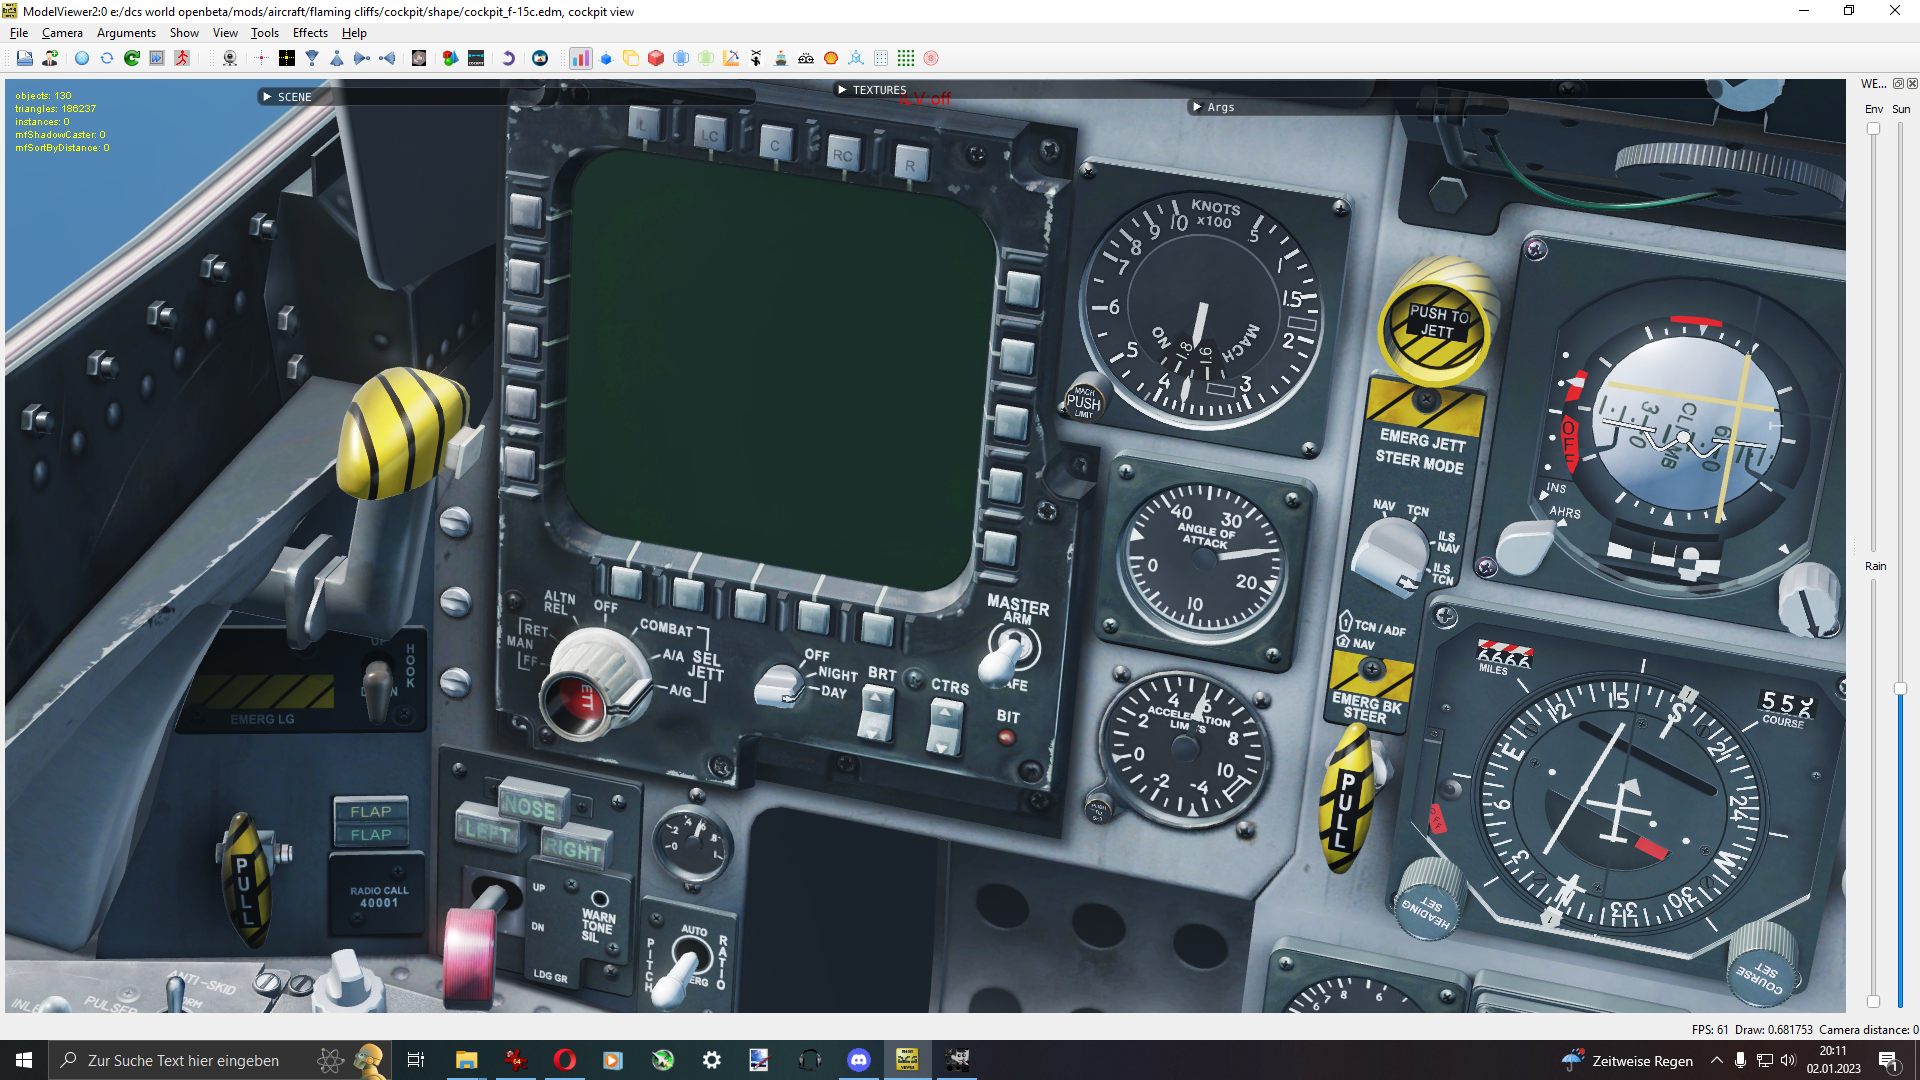This screenshot has height=1080, width=1920.
Task: Click the ship toolbar icon
Action: (x=781, y=58)
